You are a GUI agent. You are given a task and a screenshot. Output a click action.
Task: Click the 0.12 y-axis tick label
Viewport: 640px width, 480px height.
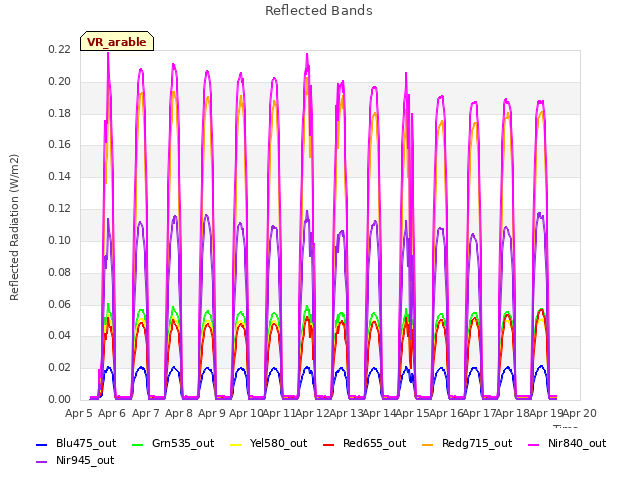coord(59,209)
